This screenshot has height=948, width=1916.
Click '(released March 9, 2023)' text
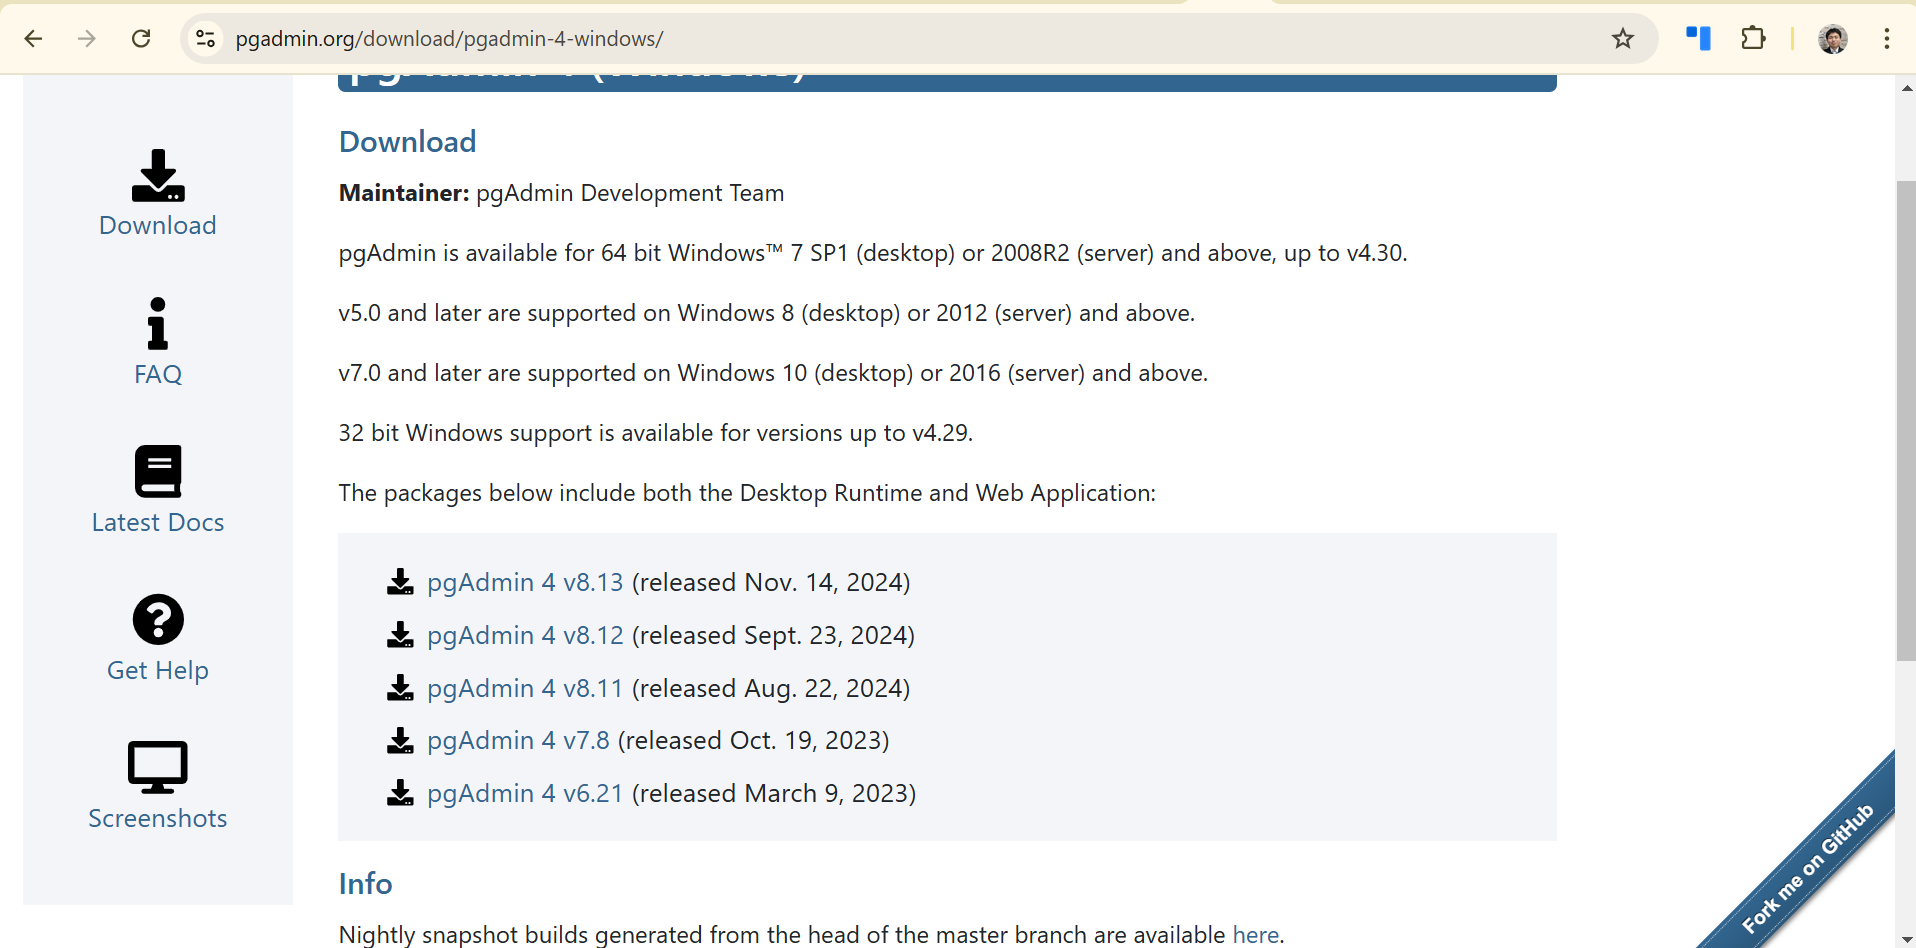774,793
